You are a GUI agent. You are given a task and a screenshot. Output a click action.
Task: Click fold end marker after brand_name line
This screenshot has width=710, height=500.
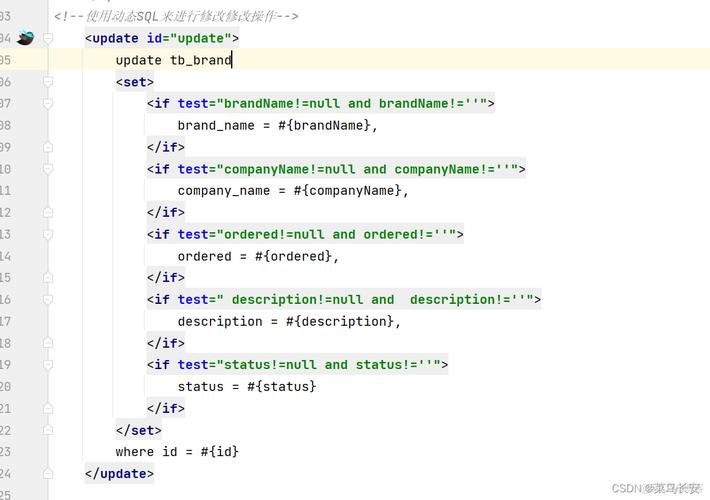click(x=48, y=147)
